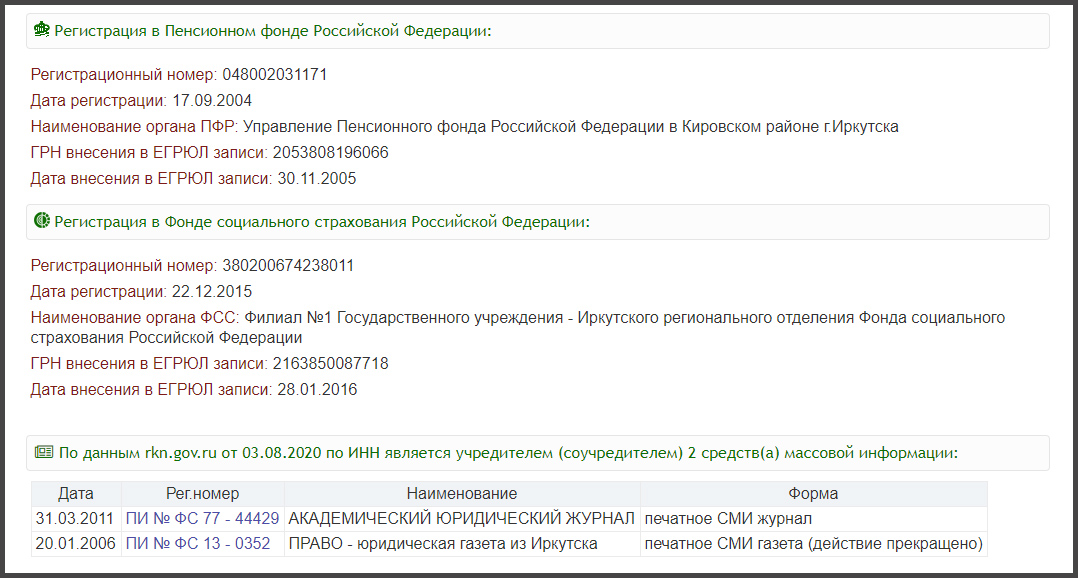Click the Пенсионном фонде registration header text
1078x578 pixels.
coord(273,31)
